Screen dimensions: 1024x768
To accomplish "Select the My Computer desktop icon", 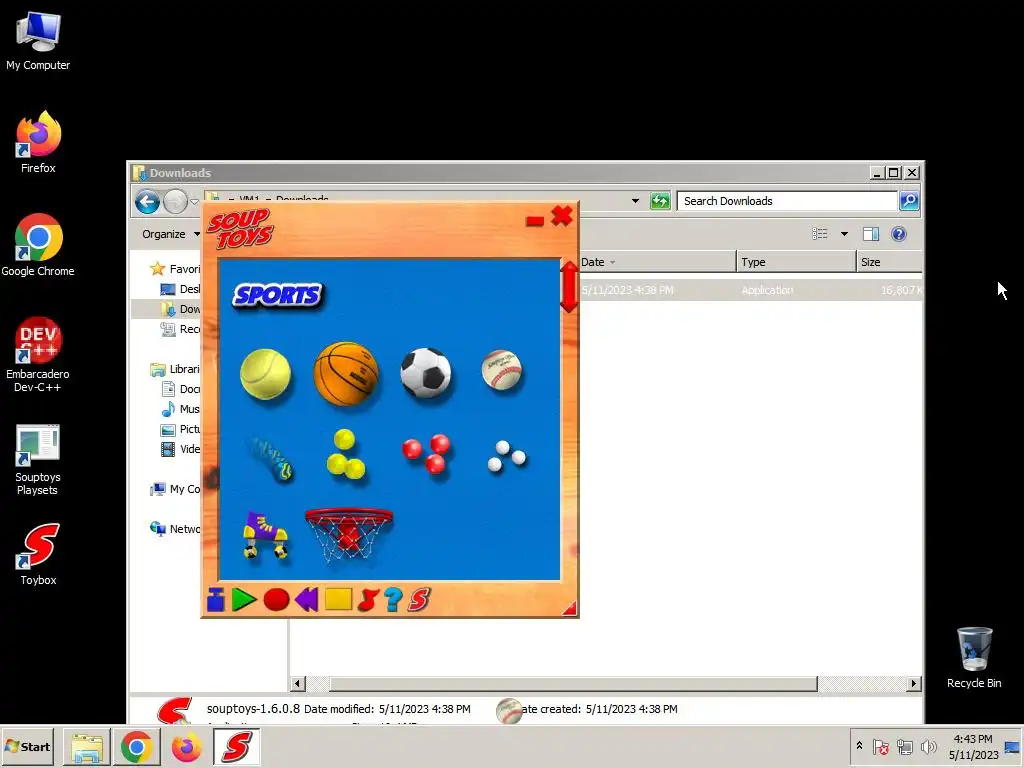I will pyautogui.click(x=38, y=41).
